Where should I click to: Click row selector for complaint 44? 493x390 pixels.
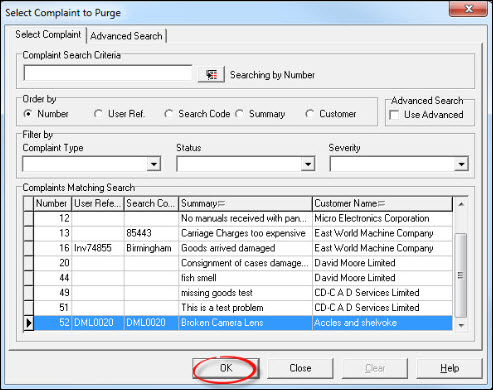pyautogui.click(x=29, y=278)
